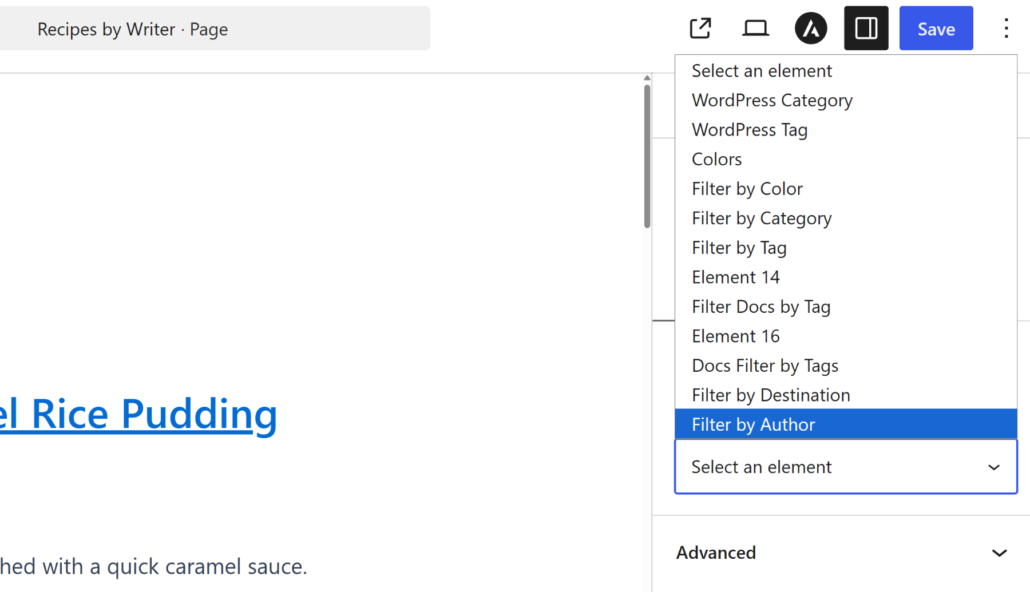Screen dimensions: 1030x592
Task: Open the page preview in new tab icon
Action: 700,28
